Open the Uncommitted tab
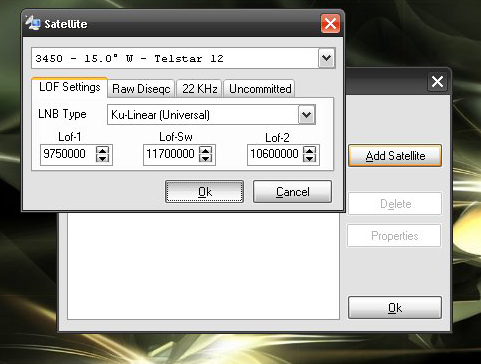The height and width of the screenshot is (364, 481). click(x=260, y=89)
